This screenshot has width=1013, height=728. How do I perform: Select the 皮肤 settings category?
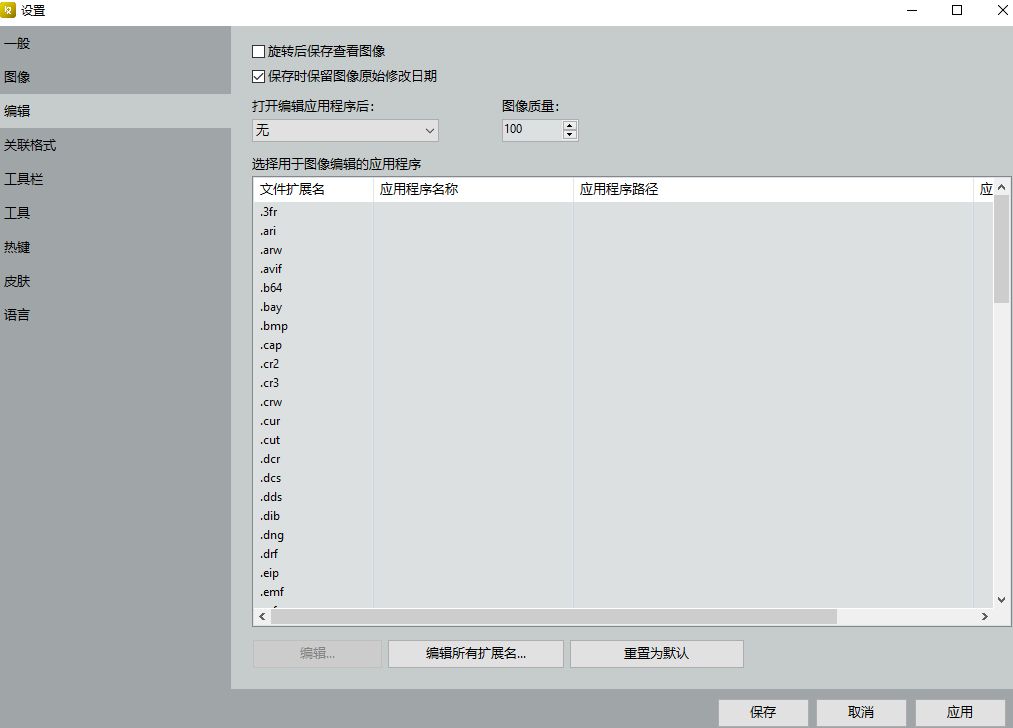point(17,281)
